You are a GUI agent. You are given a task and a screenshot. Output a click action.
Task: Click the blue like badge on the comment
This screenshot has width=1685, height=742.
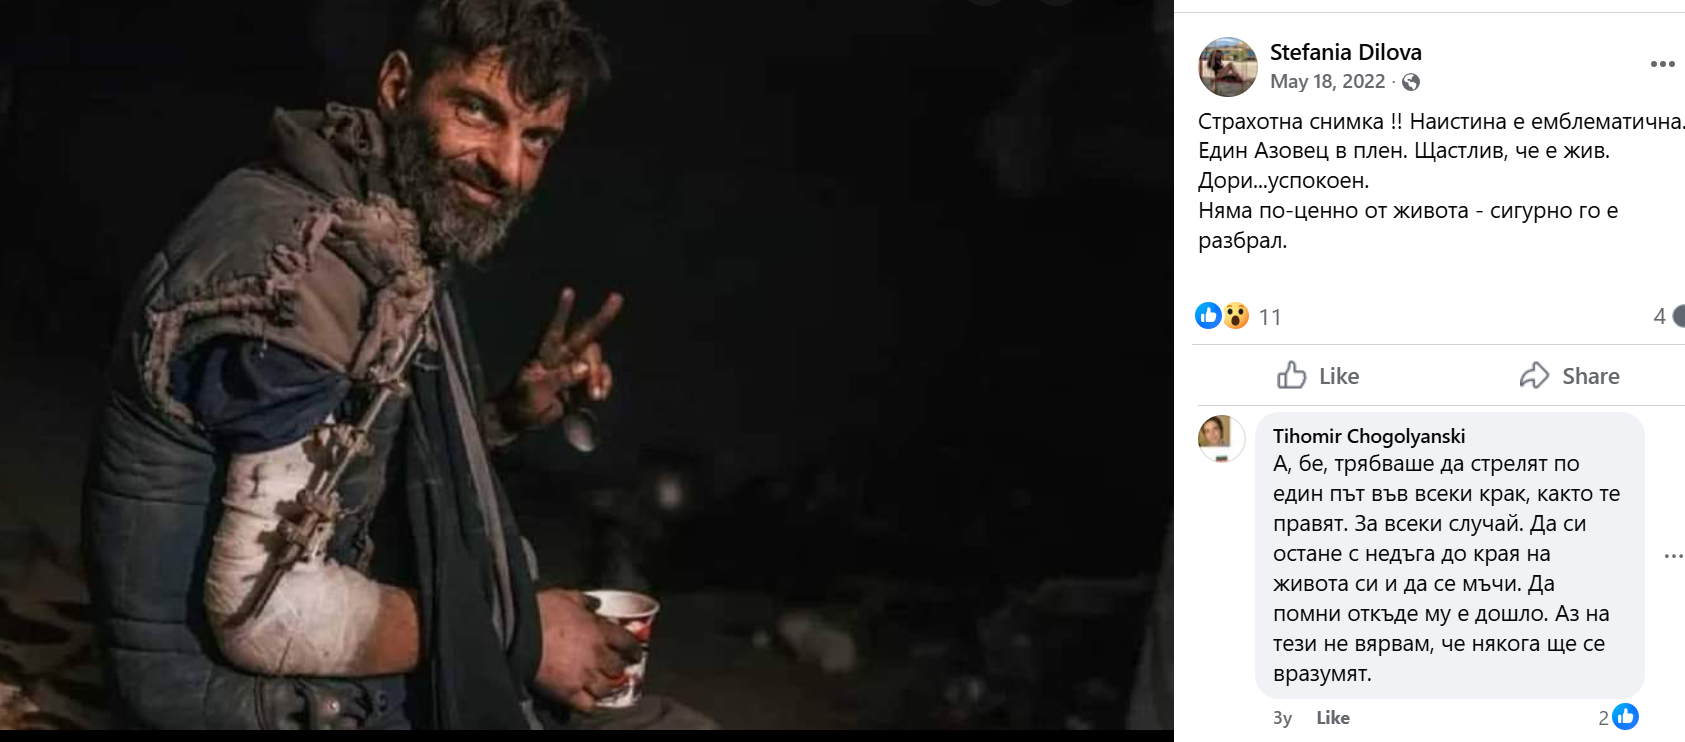tap(1626, 716)
